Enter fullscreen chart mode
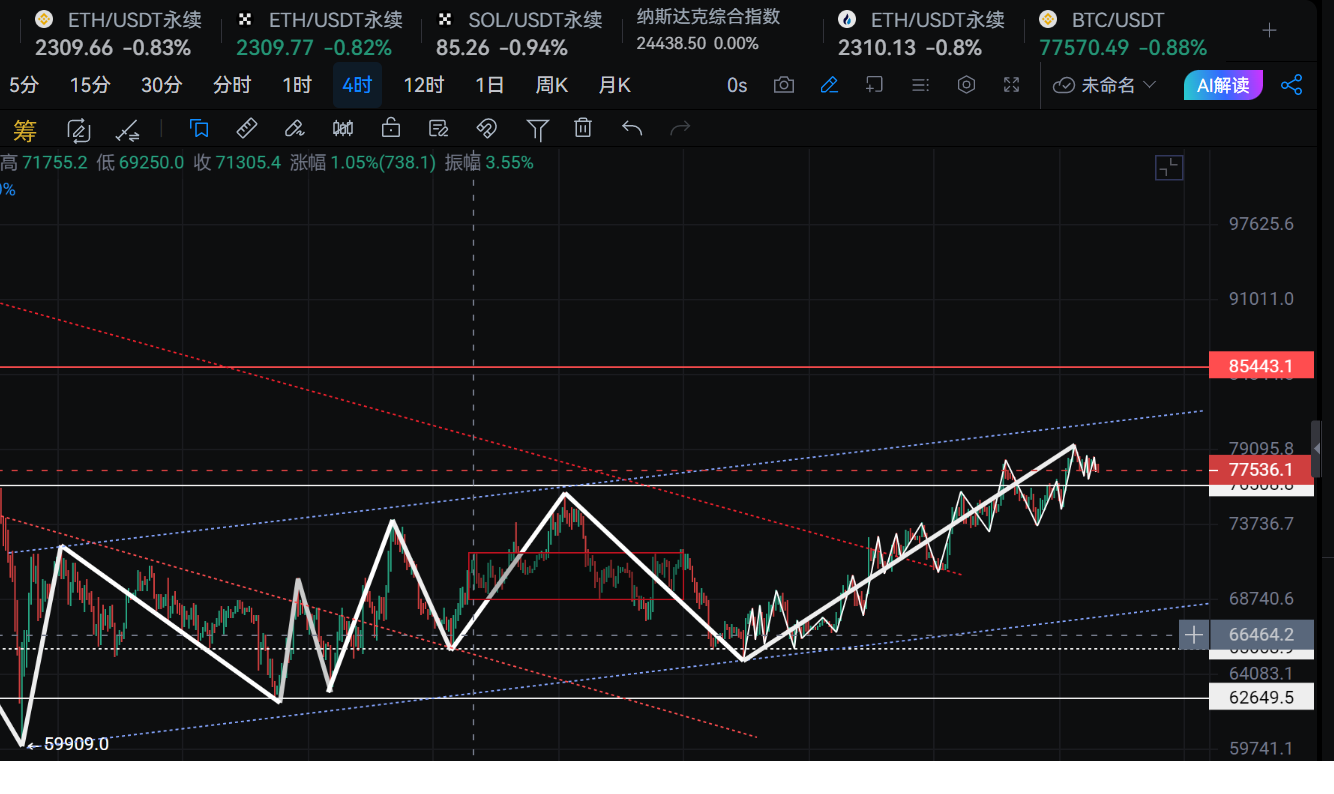This screenshot has width=1334, height=794. (x=1011, y=85)
